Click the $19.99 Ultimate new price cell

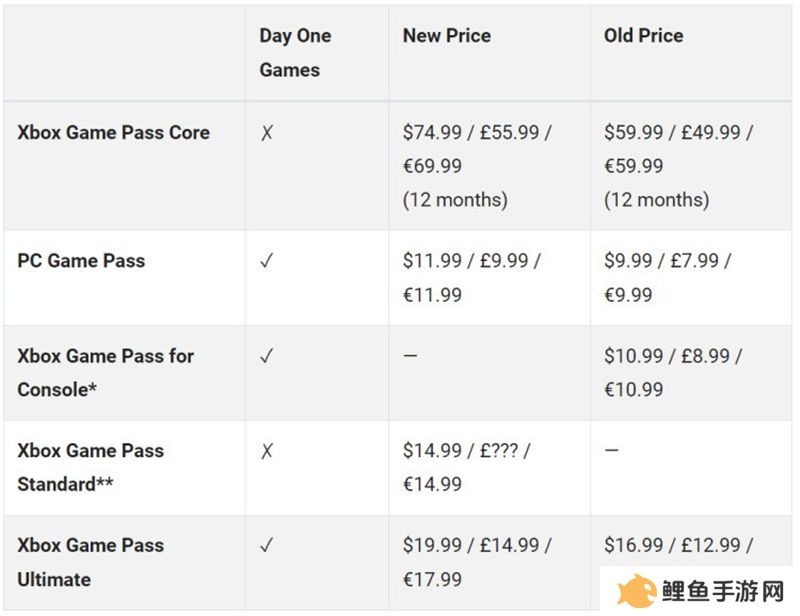(477, 562)
